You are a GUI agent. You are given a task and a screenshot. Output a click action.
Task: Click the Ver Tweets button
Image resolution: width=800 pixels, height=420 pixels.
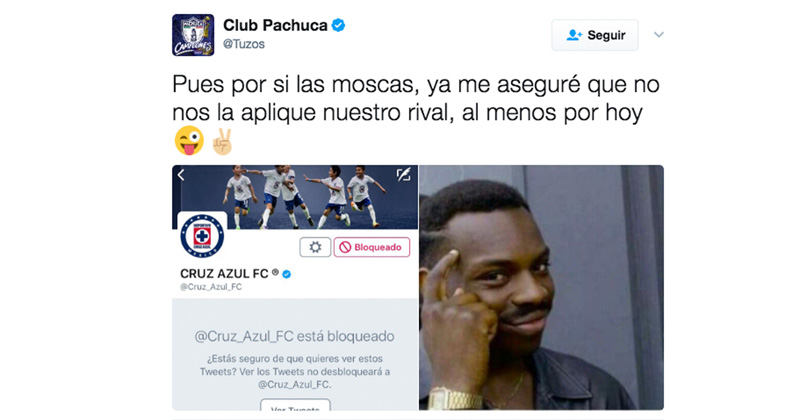tap(295, 405)
